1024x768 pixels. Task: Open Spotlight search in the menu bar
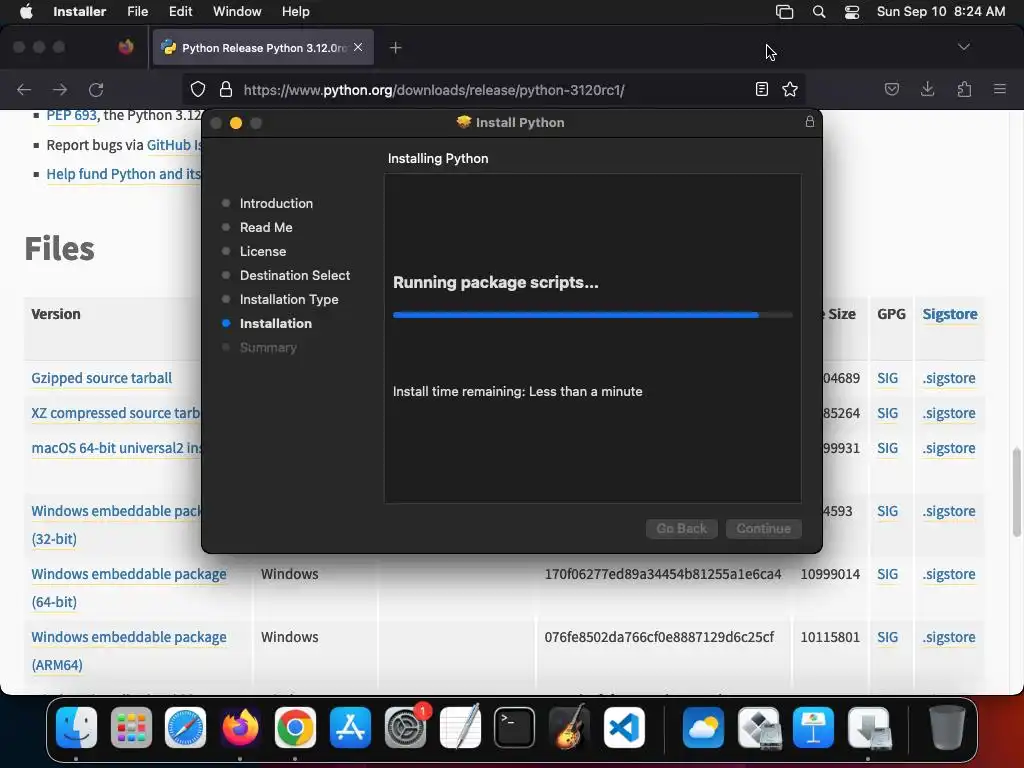(x=818, y=12)
